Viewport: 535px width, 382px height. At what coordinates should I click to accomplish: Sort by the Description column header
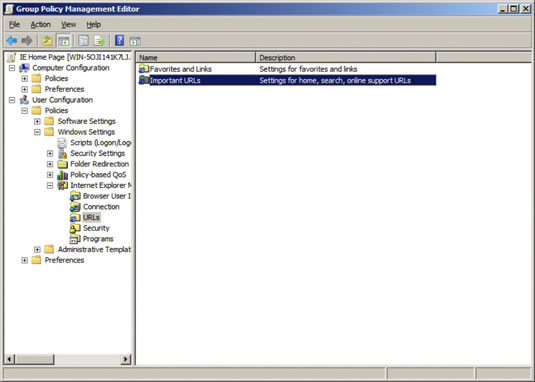[x=346, y=57]
